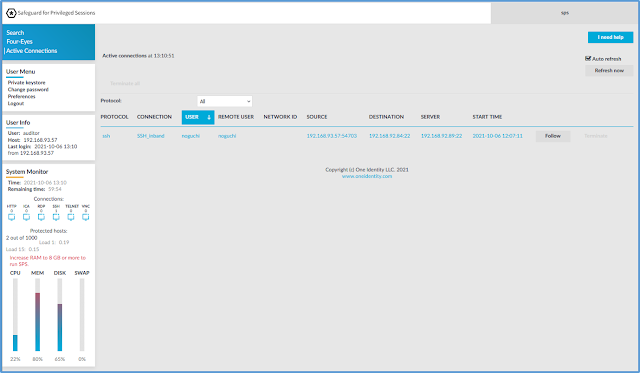The image size is (640, 373).
Task: Click the HTTP connections monitor icon
Action: coord(11,217)
